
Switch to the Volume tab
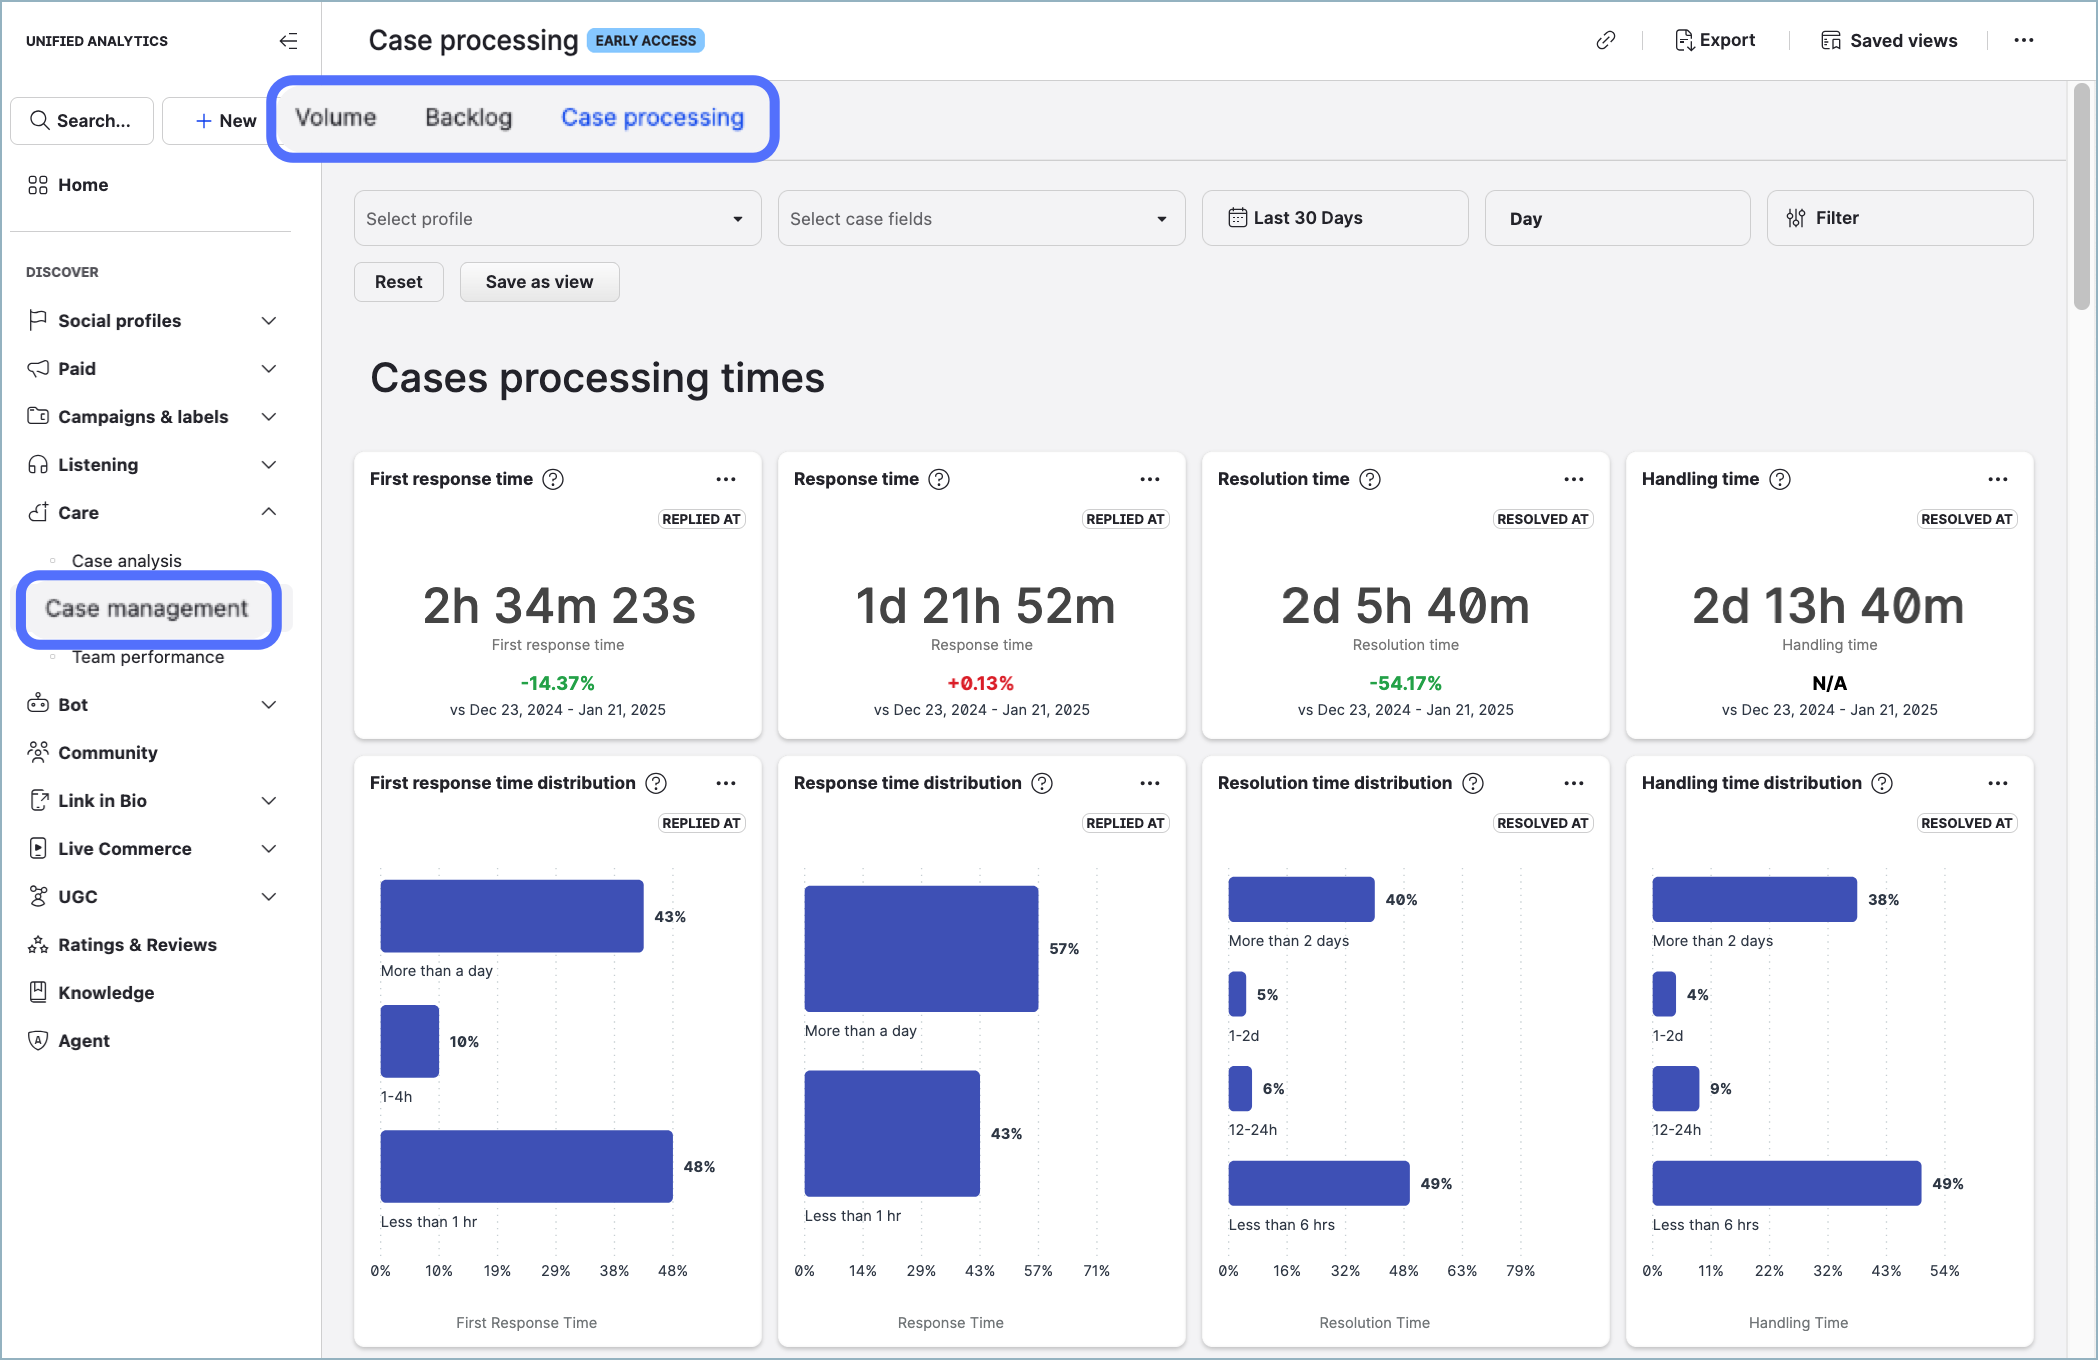coord(335,118)
